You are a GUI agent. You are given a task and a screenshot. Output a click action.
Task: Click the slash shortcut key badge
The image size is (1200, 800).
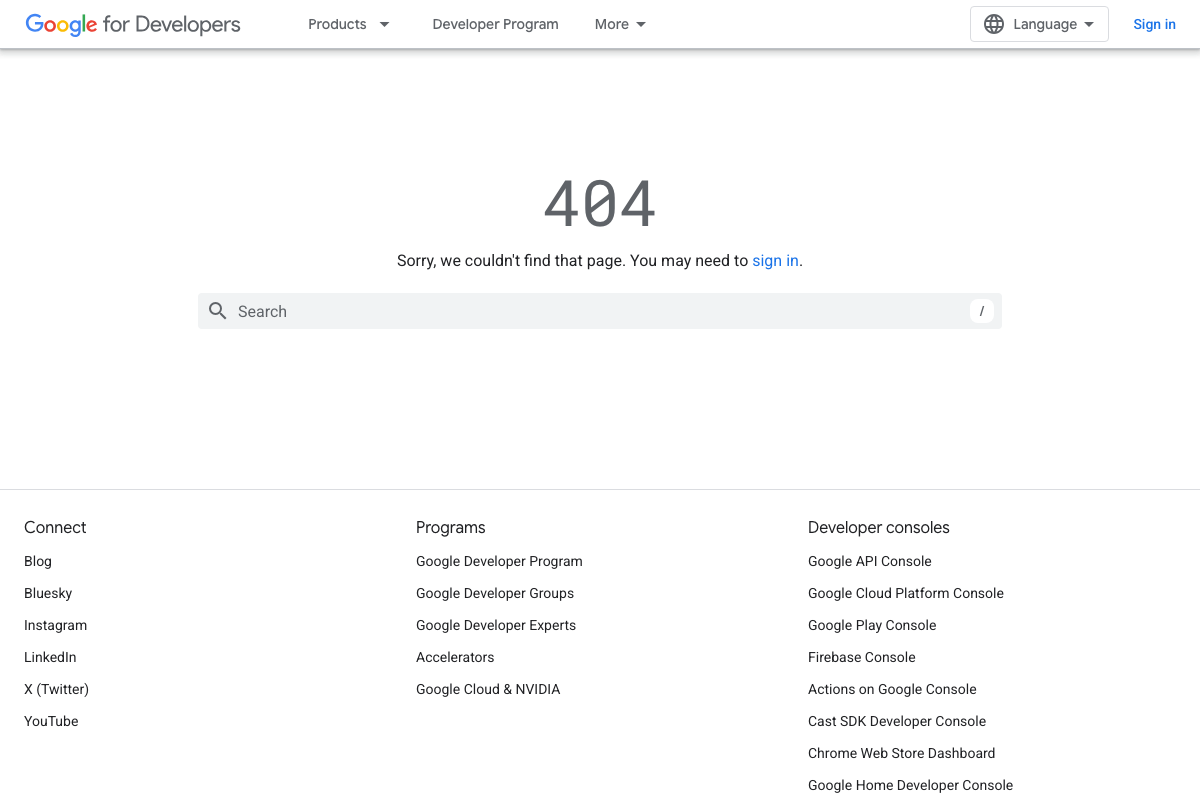982,311
